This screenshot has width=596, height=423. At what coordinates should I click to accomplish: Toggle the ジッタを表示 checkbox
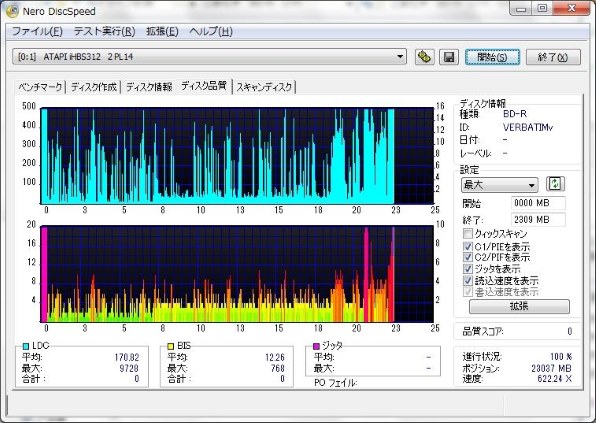pyautogui.click(x=468, y=269)
